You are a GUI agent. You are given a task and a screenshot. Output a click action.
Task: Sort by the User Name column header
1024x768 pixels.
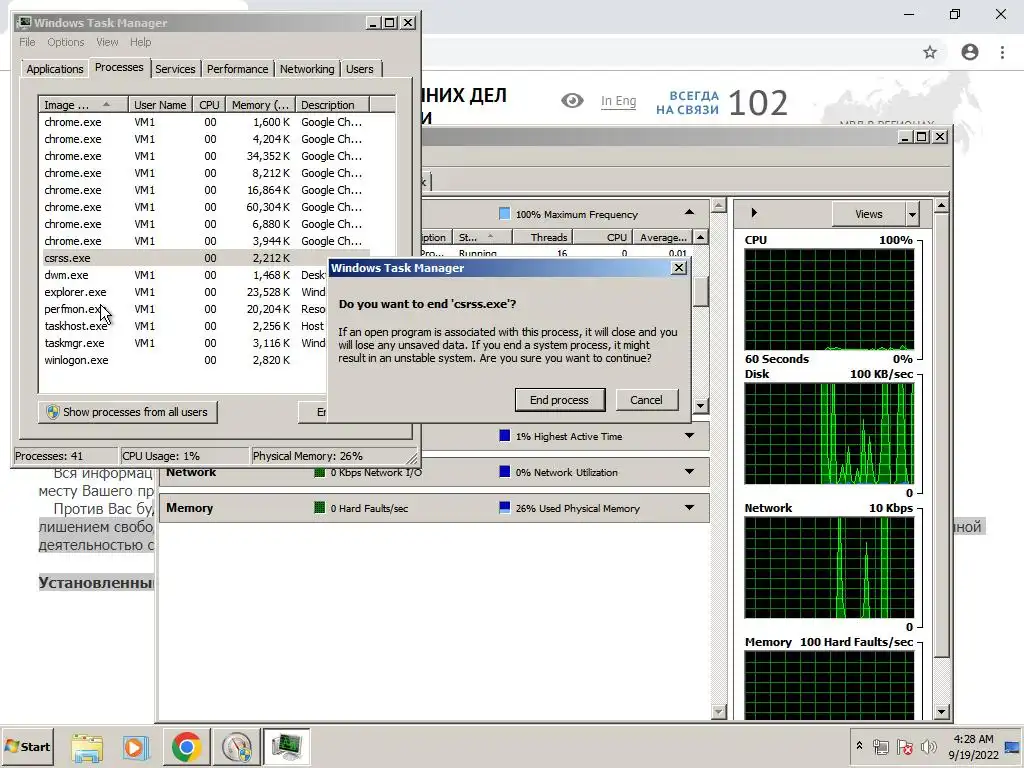(x=160, y=104)
